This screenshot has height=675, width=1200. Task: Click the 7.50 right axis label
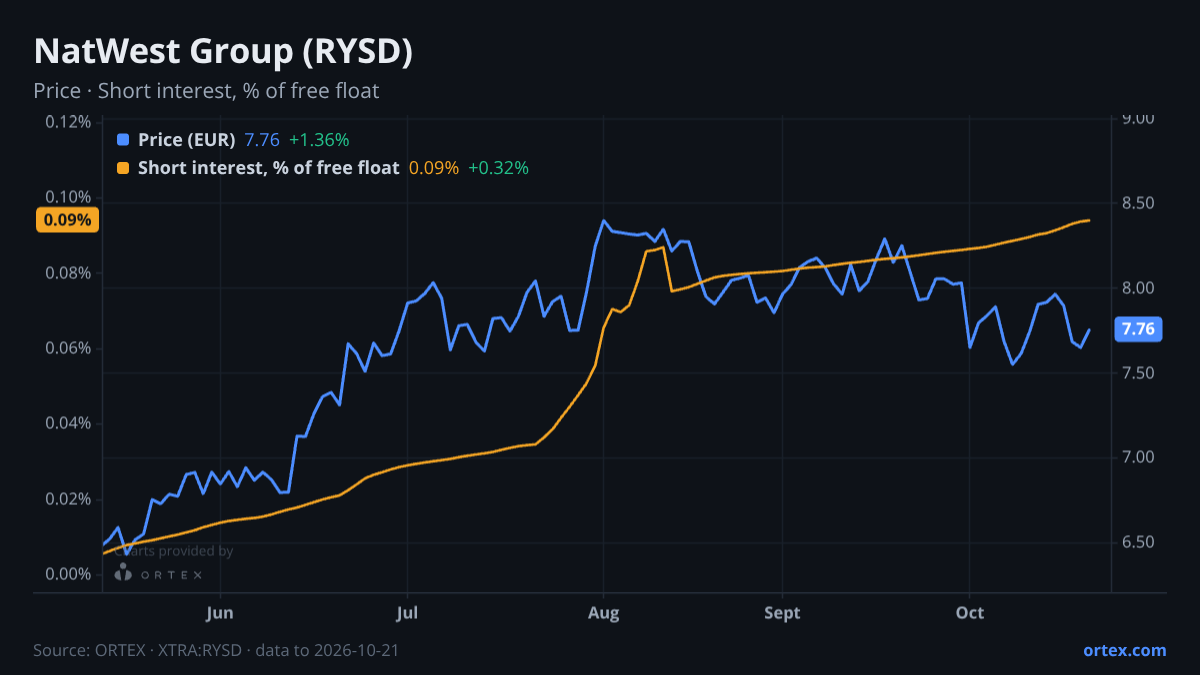[1139, 373]
